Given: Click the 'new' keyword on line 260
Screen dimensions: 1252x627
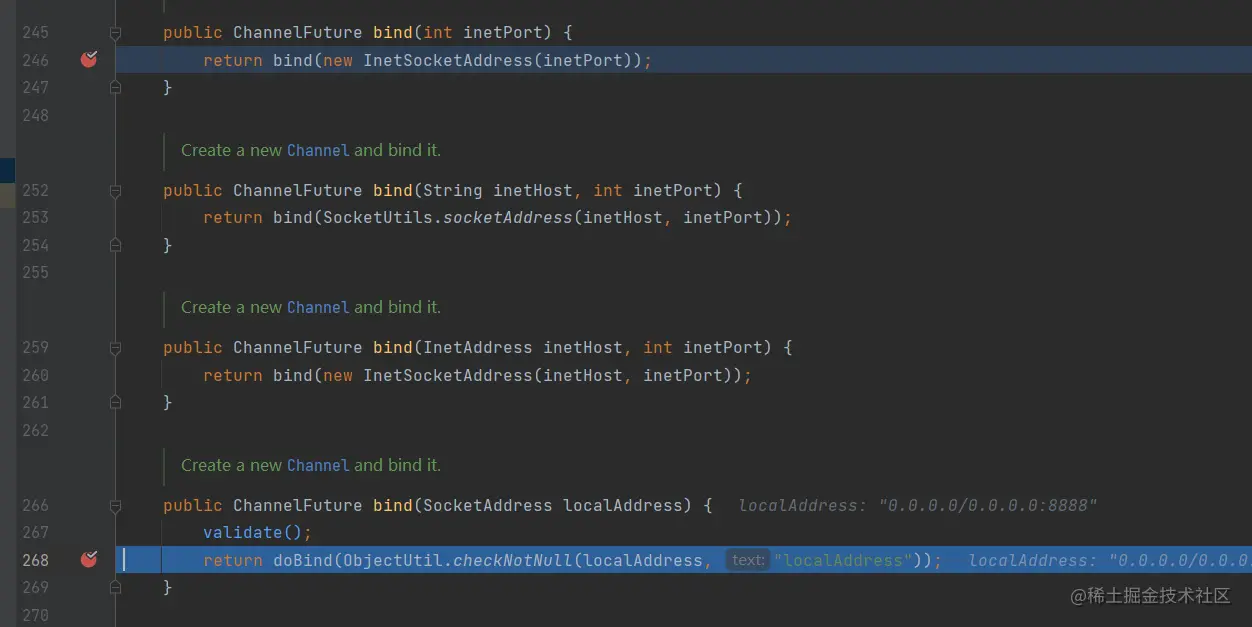Looking at the screenshot, I should pyautogui.click(x=338, y=375).
